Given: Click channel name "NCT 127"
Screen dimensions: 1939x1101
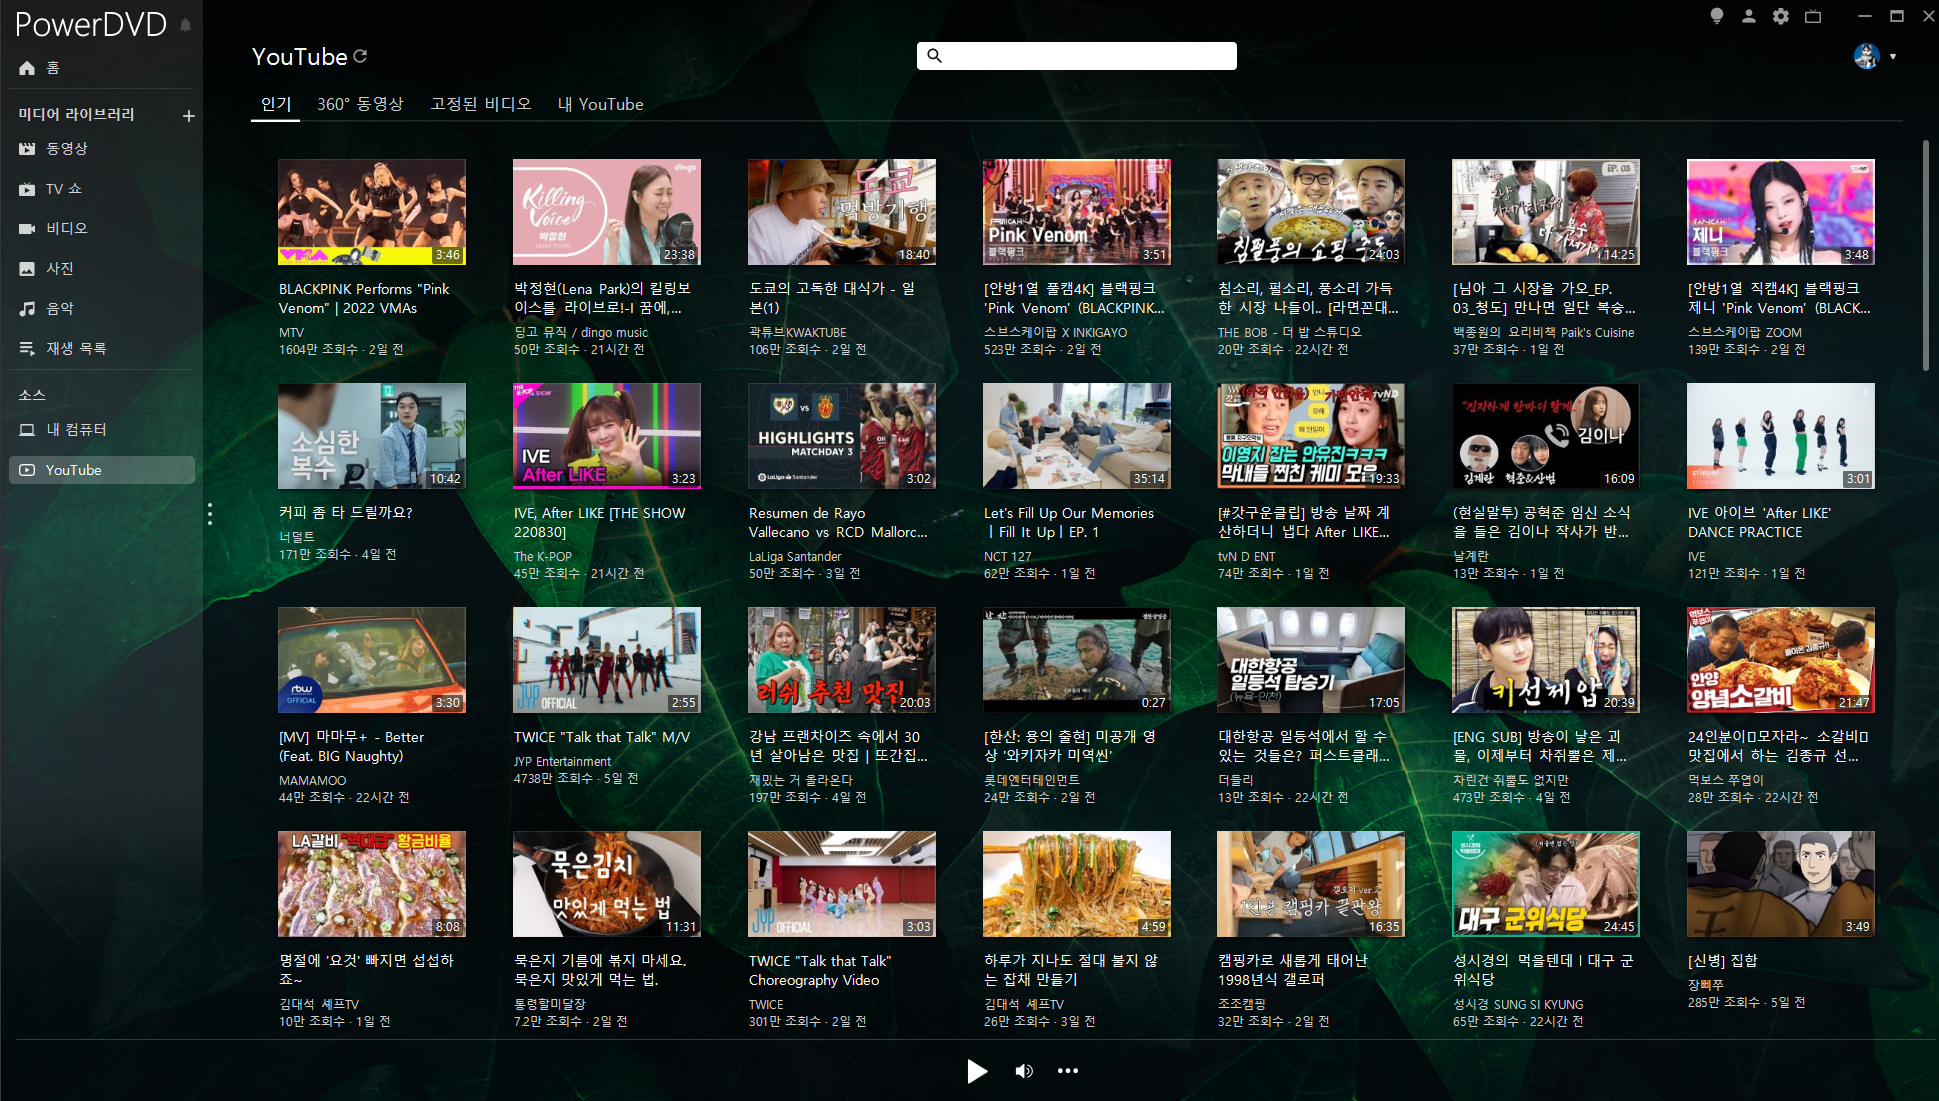Looking at the screenshot, I should pyautogui.click(x=1007, y=557).
